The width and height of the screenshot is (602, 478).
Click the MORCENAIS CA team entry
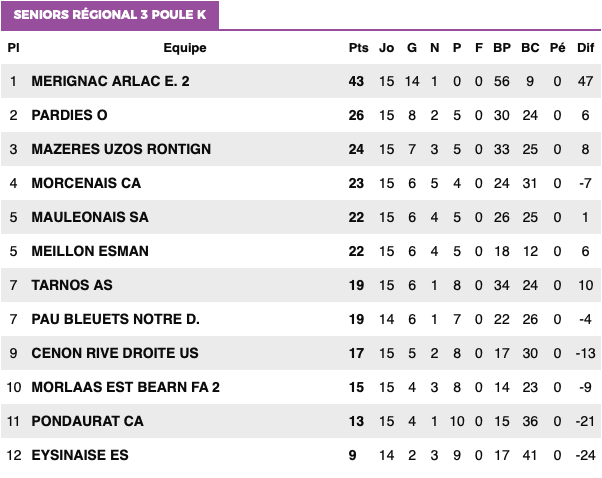86,183
